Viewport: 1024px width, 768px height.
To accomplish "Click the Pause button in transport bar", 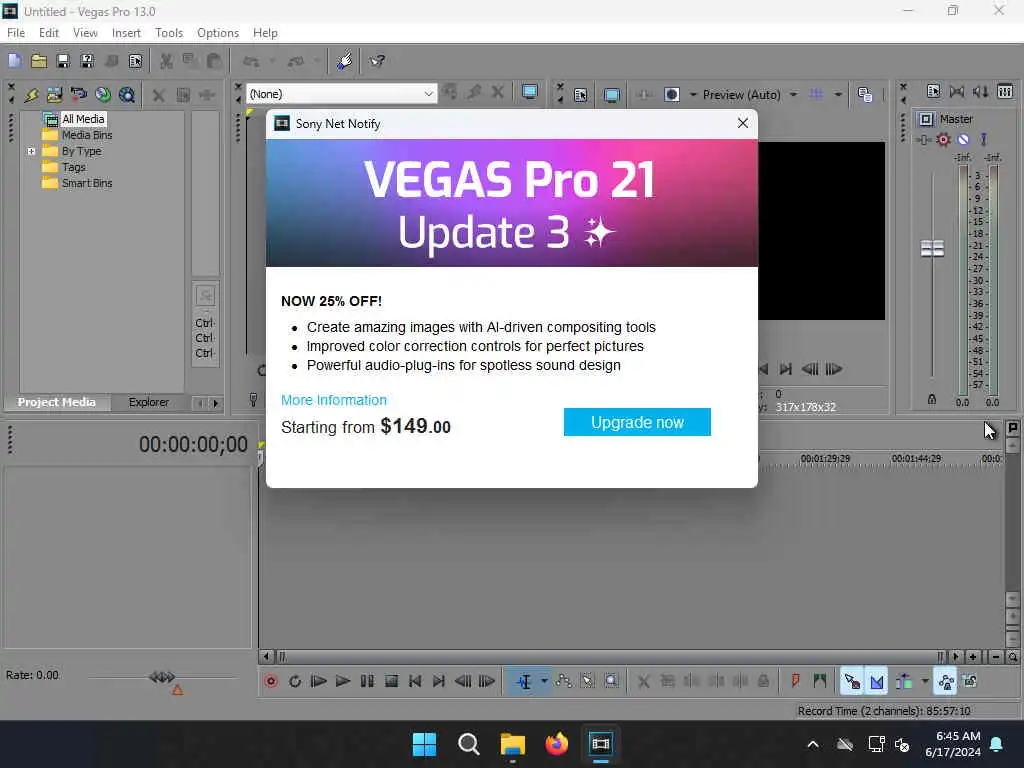I will (367, 681).
